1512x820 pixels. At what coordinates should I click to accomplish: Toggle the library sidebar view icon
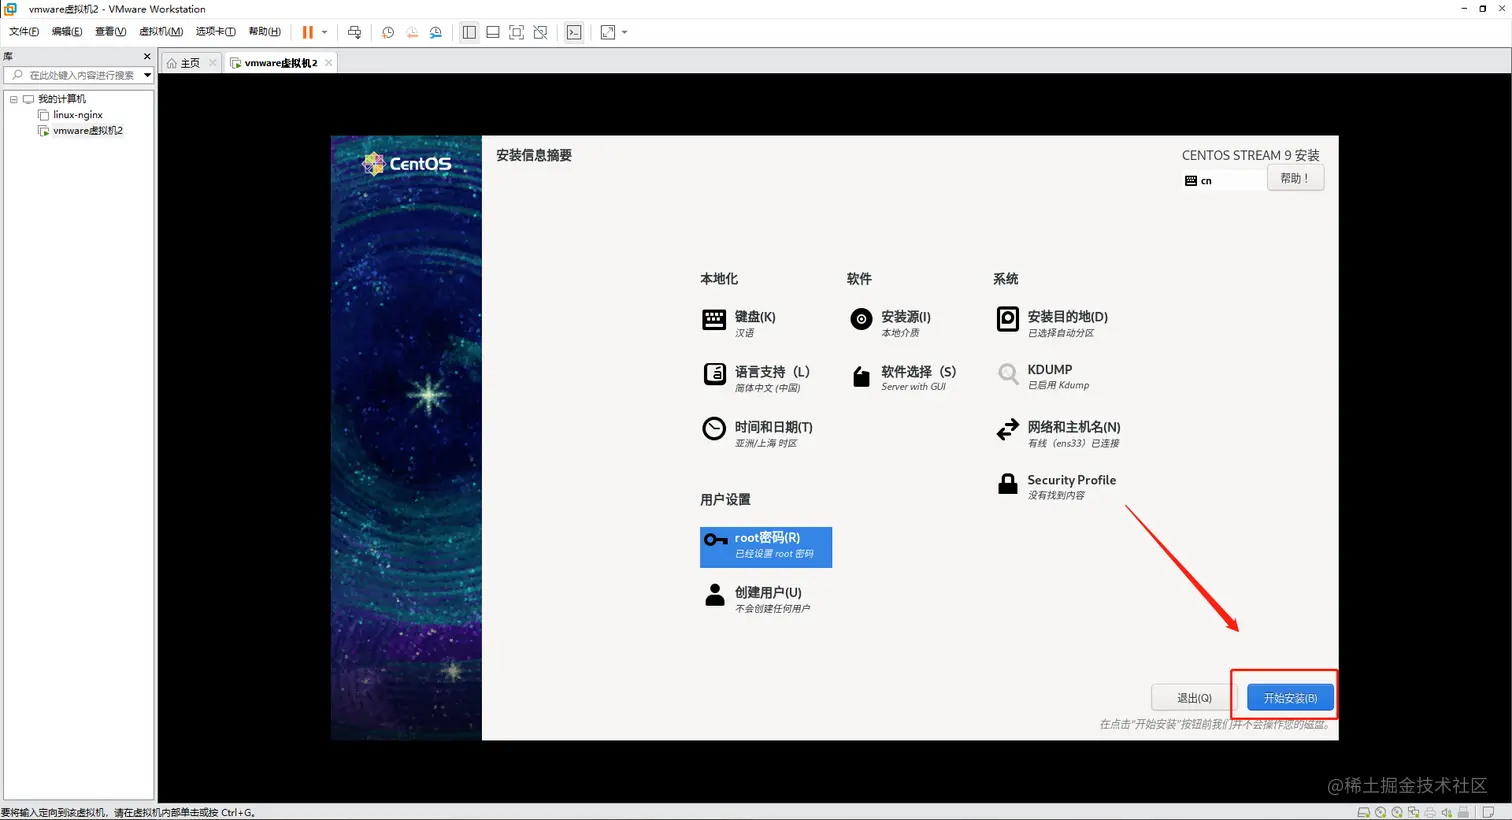[x=469, y=32]
